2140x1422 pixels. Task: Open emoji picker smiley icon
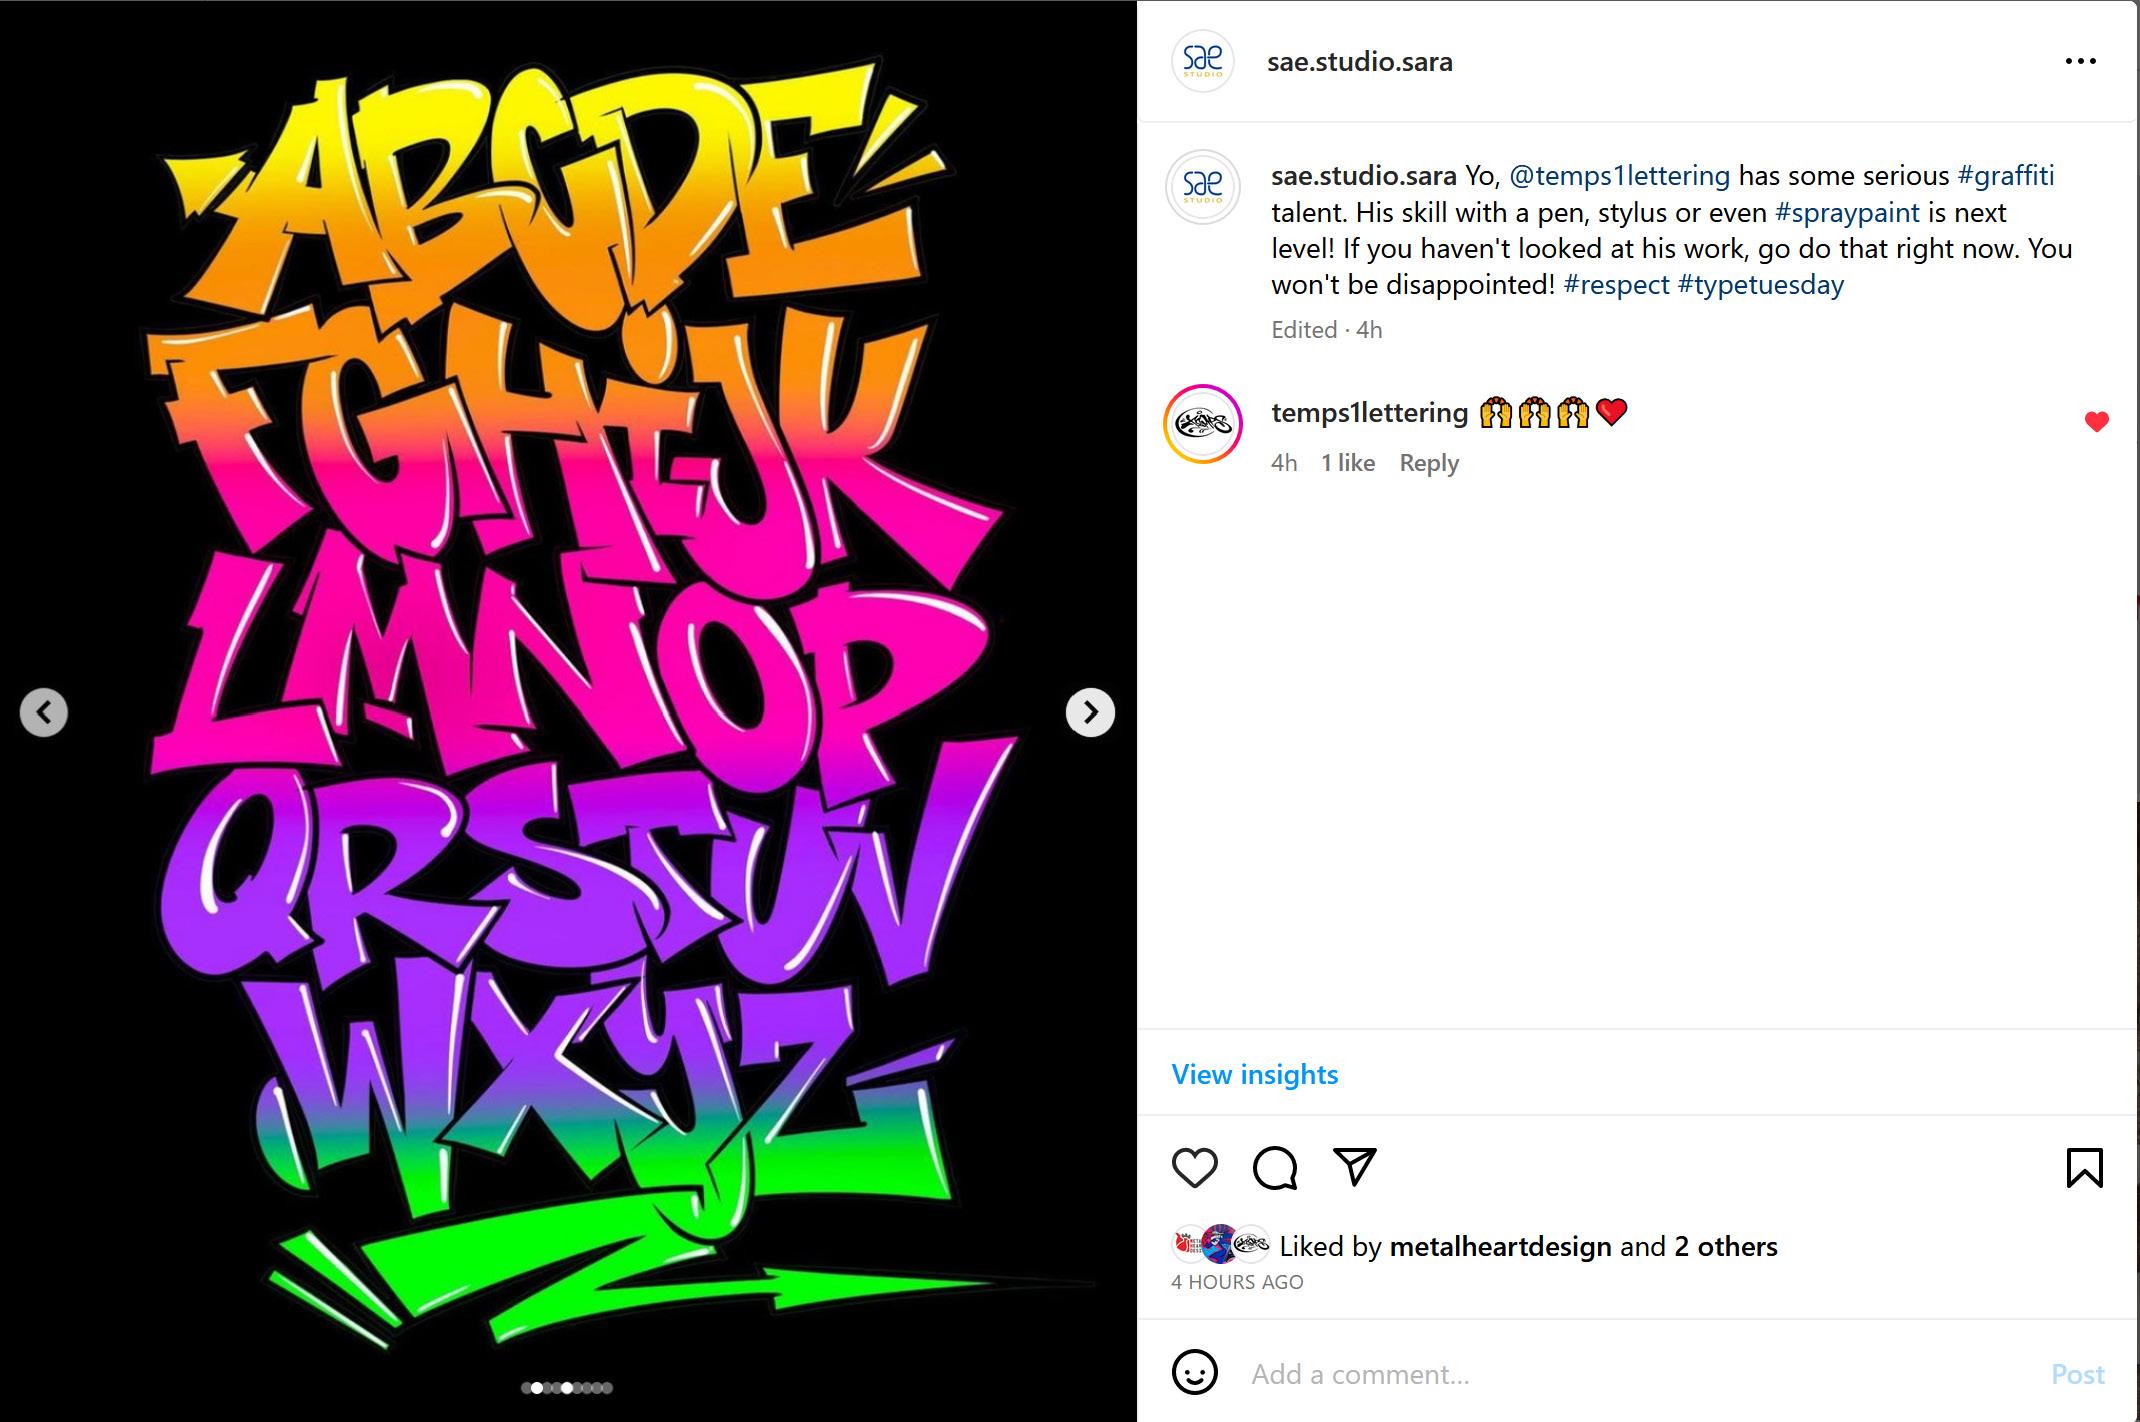click(x=1194, y=1373)
